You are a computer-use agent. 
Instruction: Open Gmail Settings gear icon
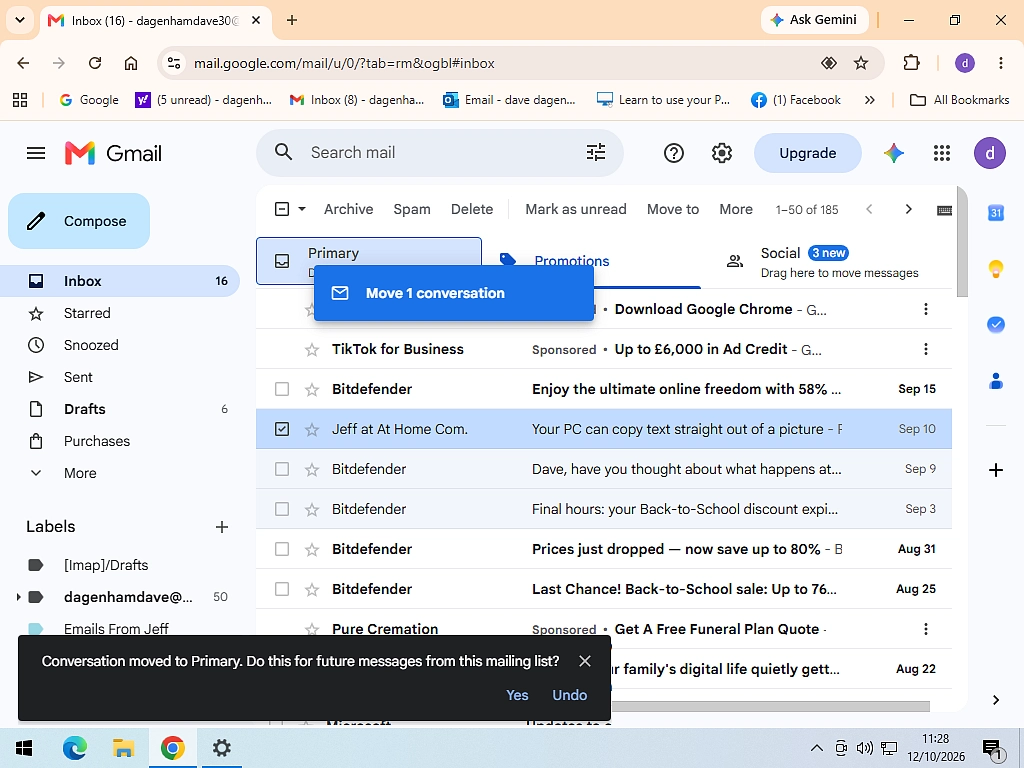[x=722, y=153]
